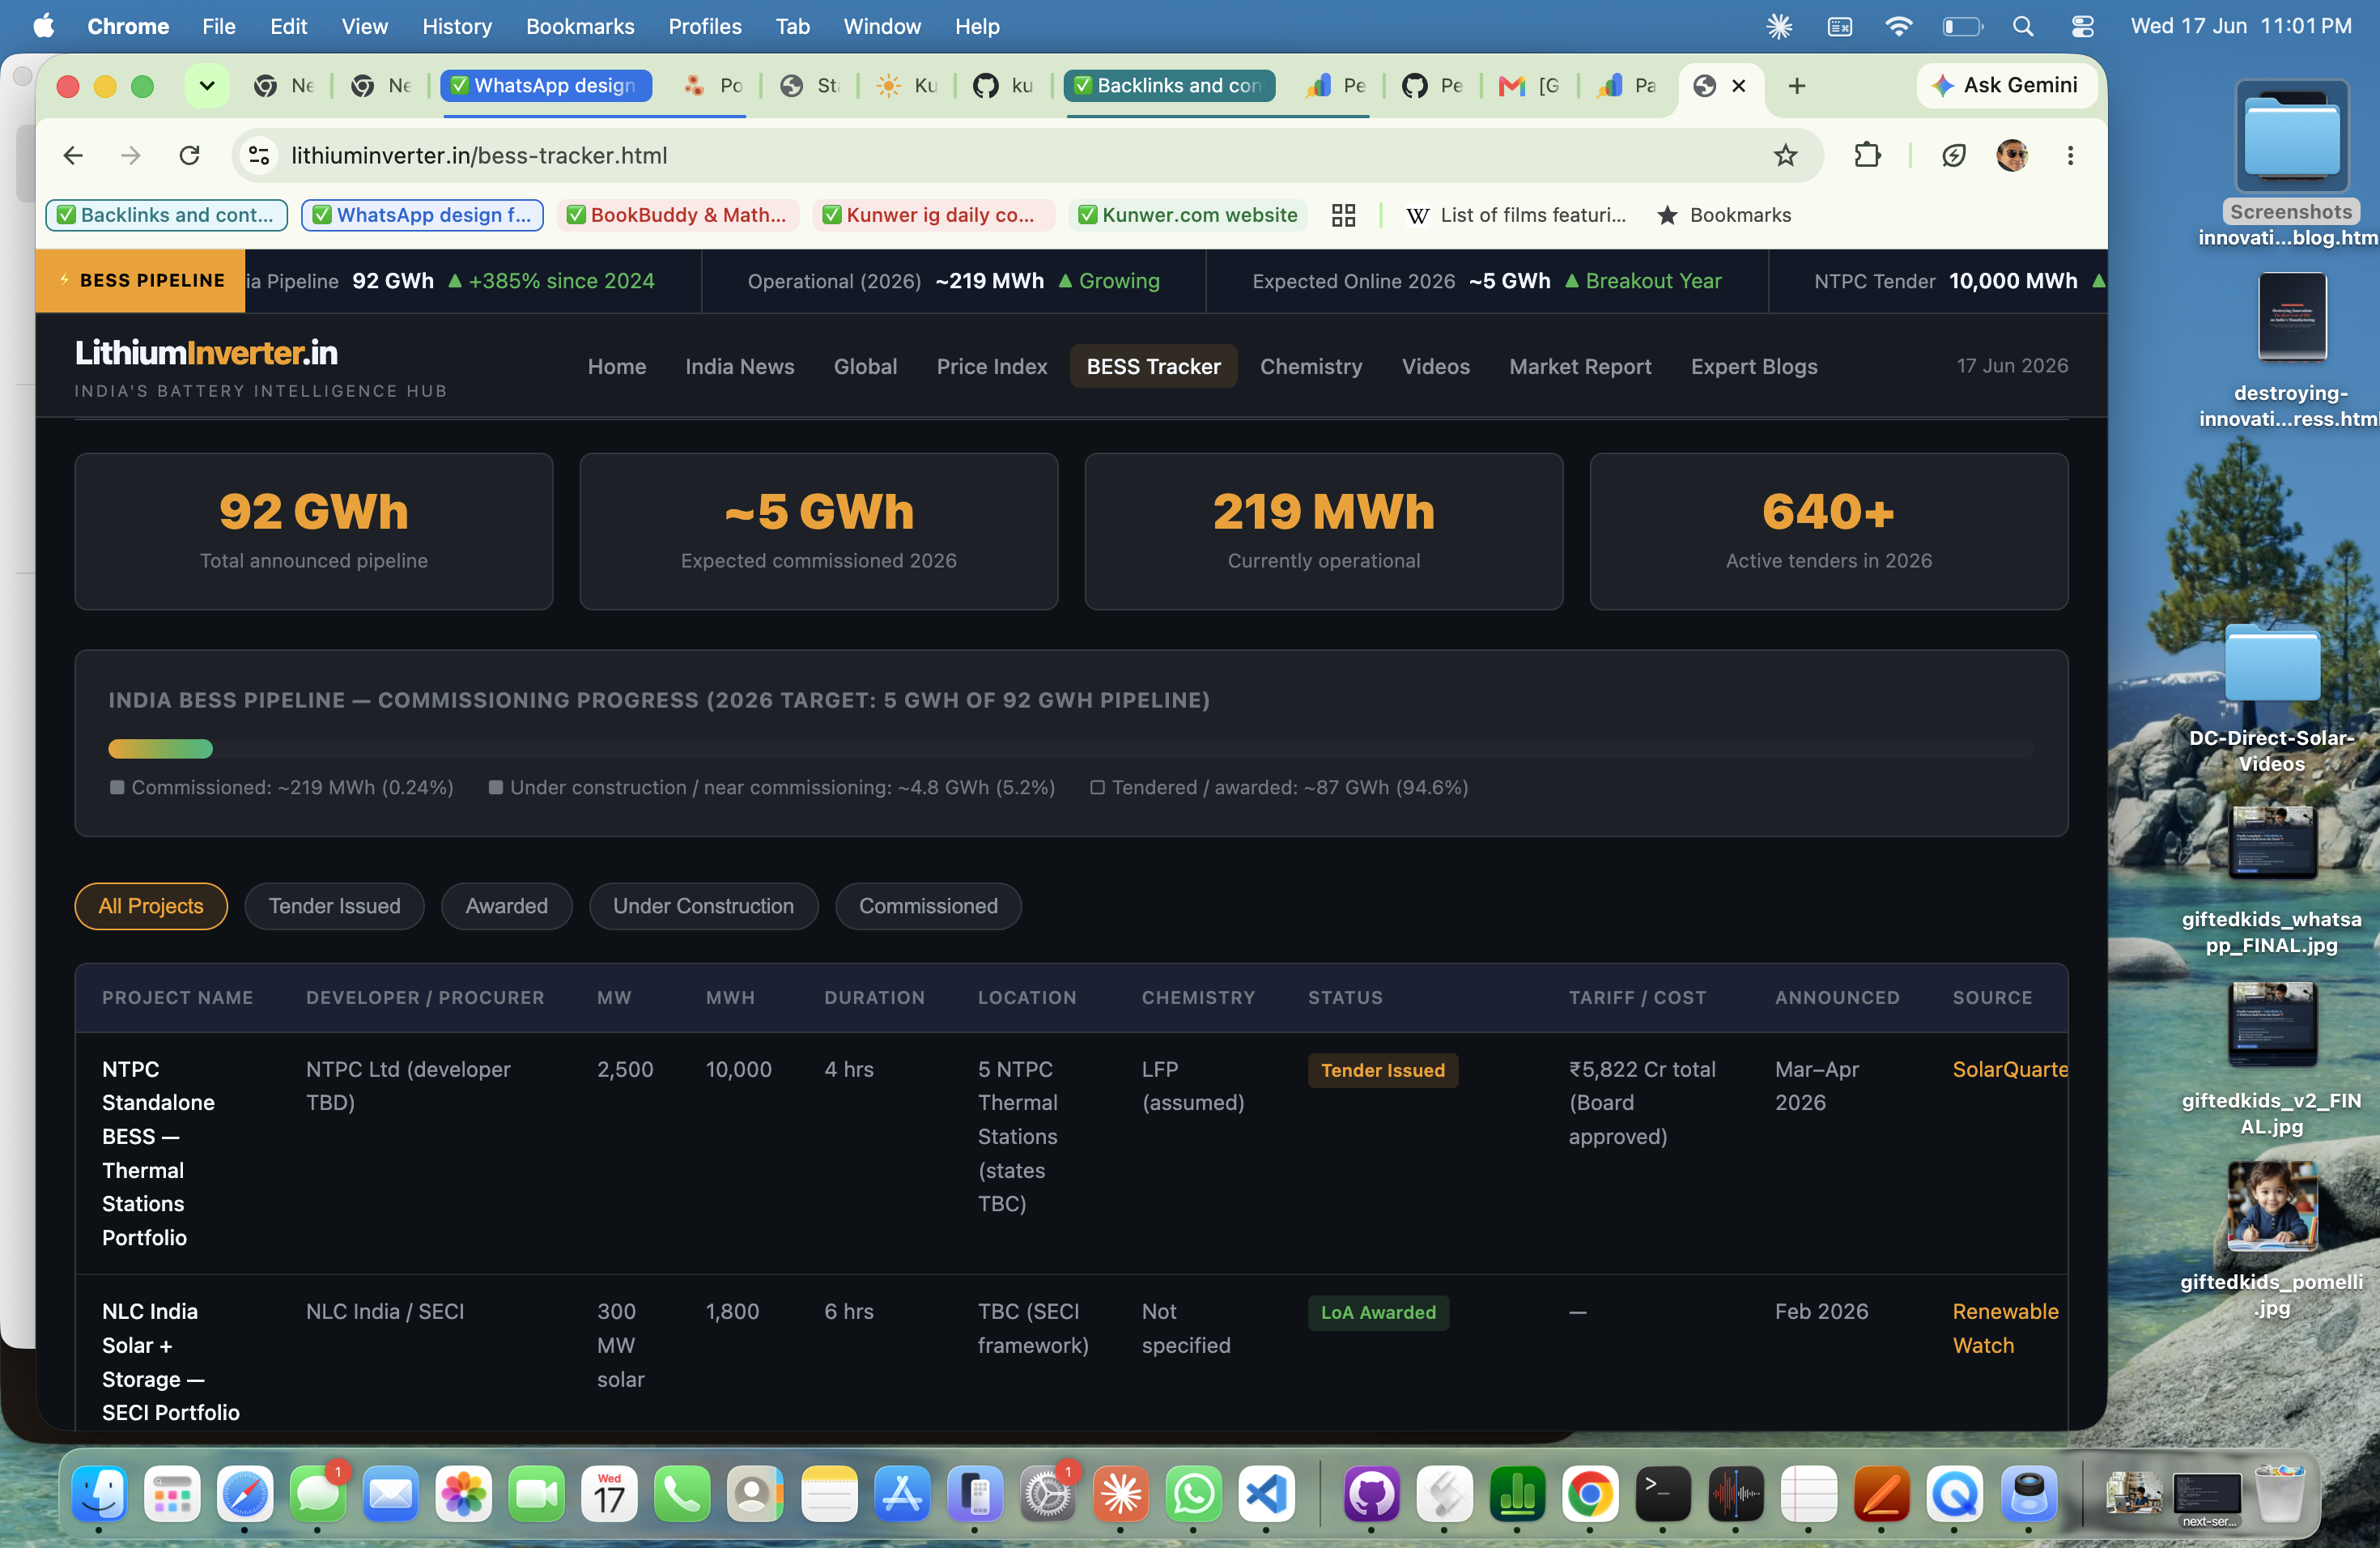The height and width of the screenshot is (1548, 2380).
Task: Open Control Center in menu bar
Action: point(2082,26)
